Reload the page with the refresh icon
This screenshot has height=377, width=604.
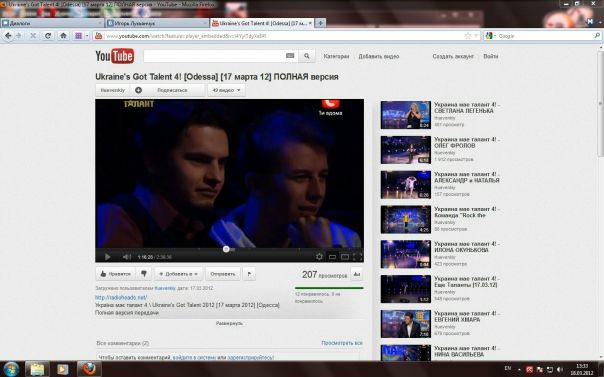click(48, 35)
